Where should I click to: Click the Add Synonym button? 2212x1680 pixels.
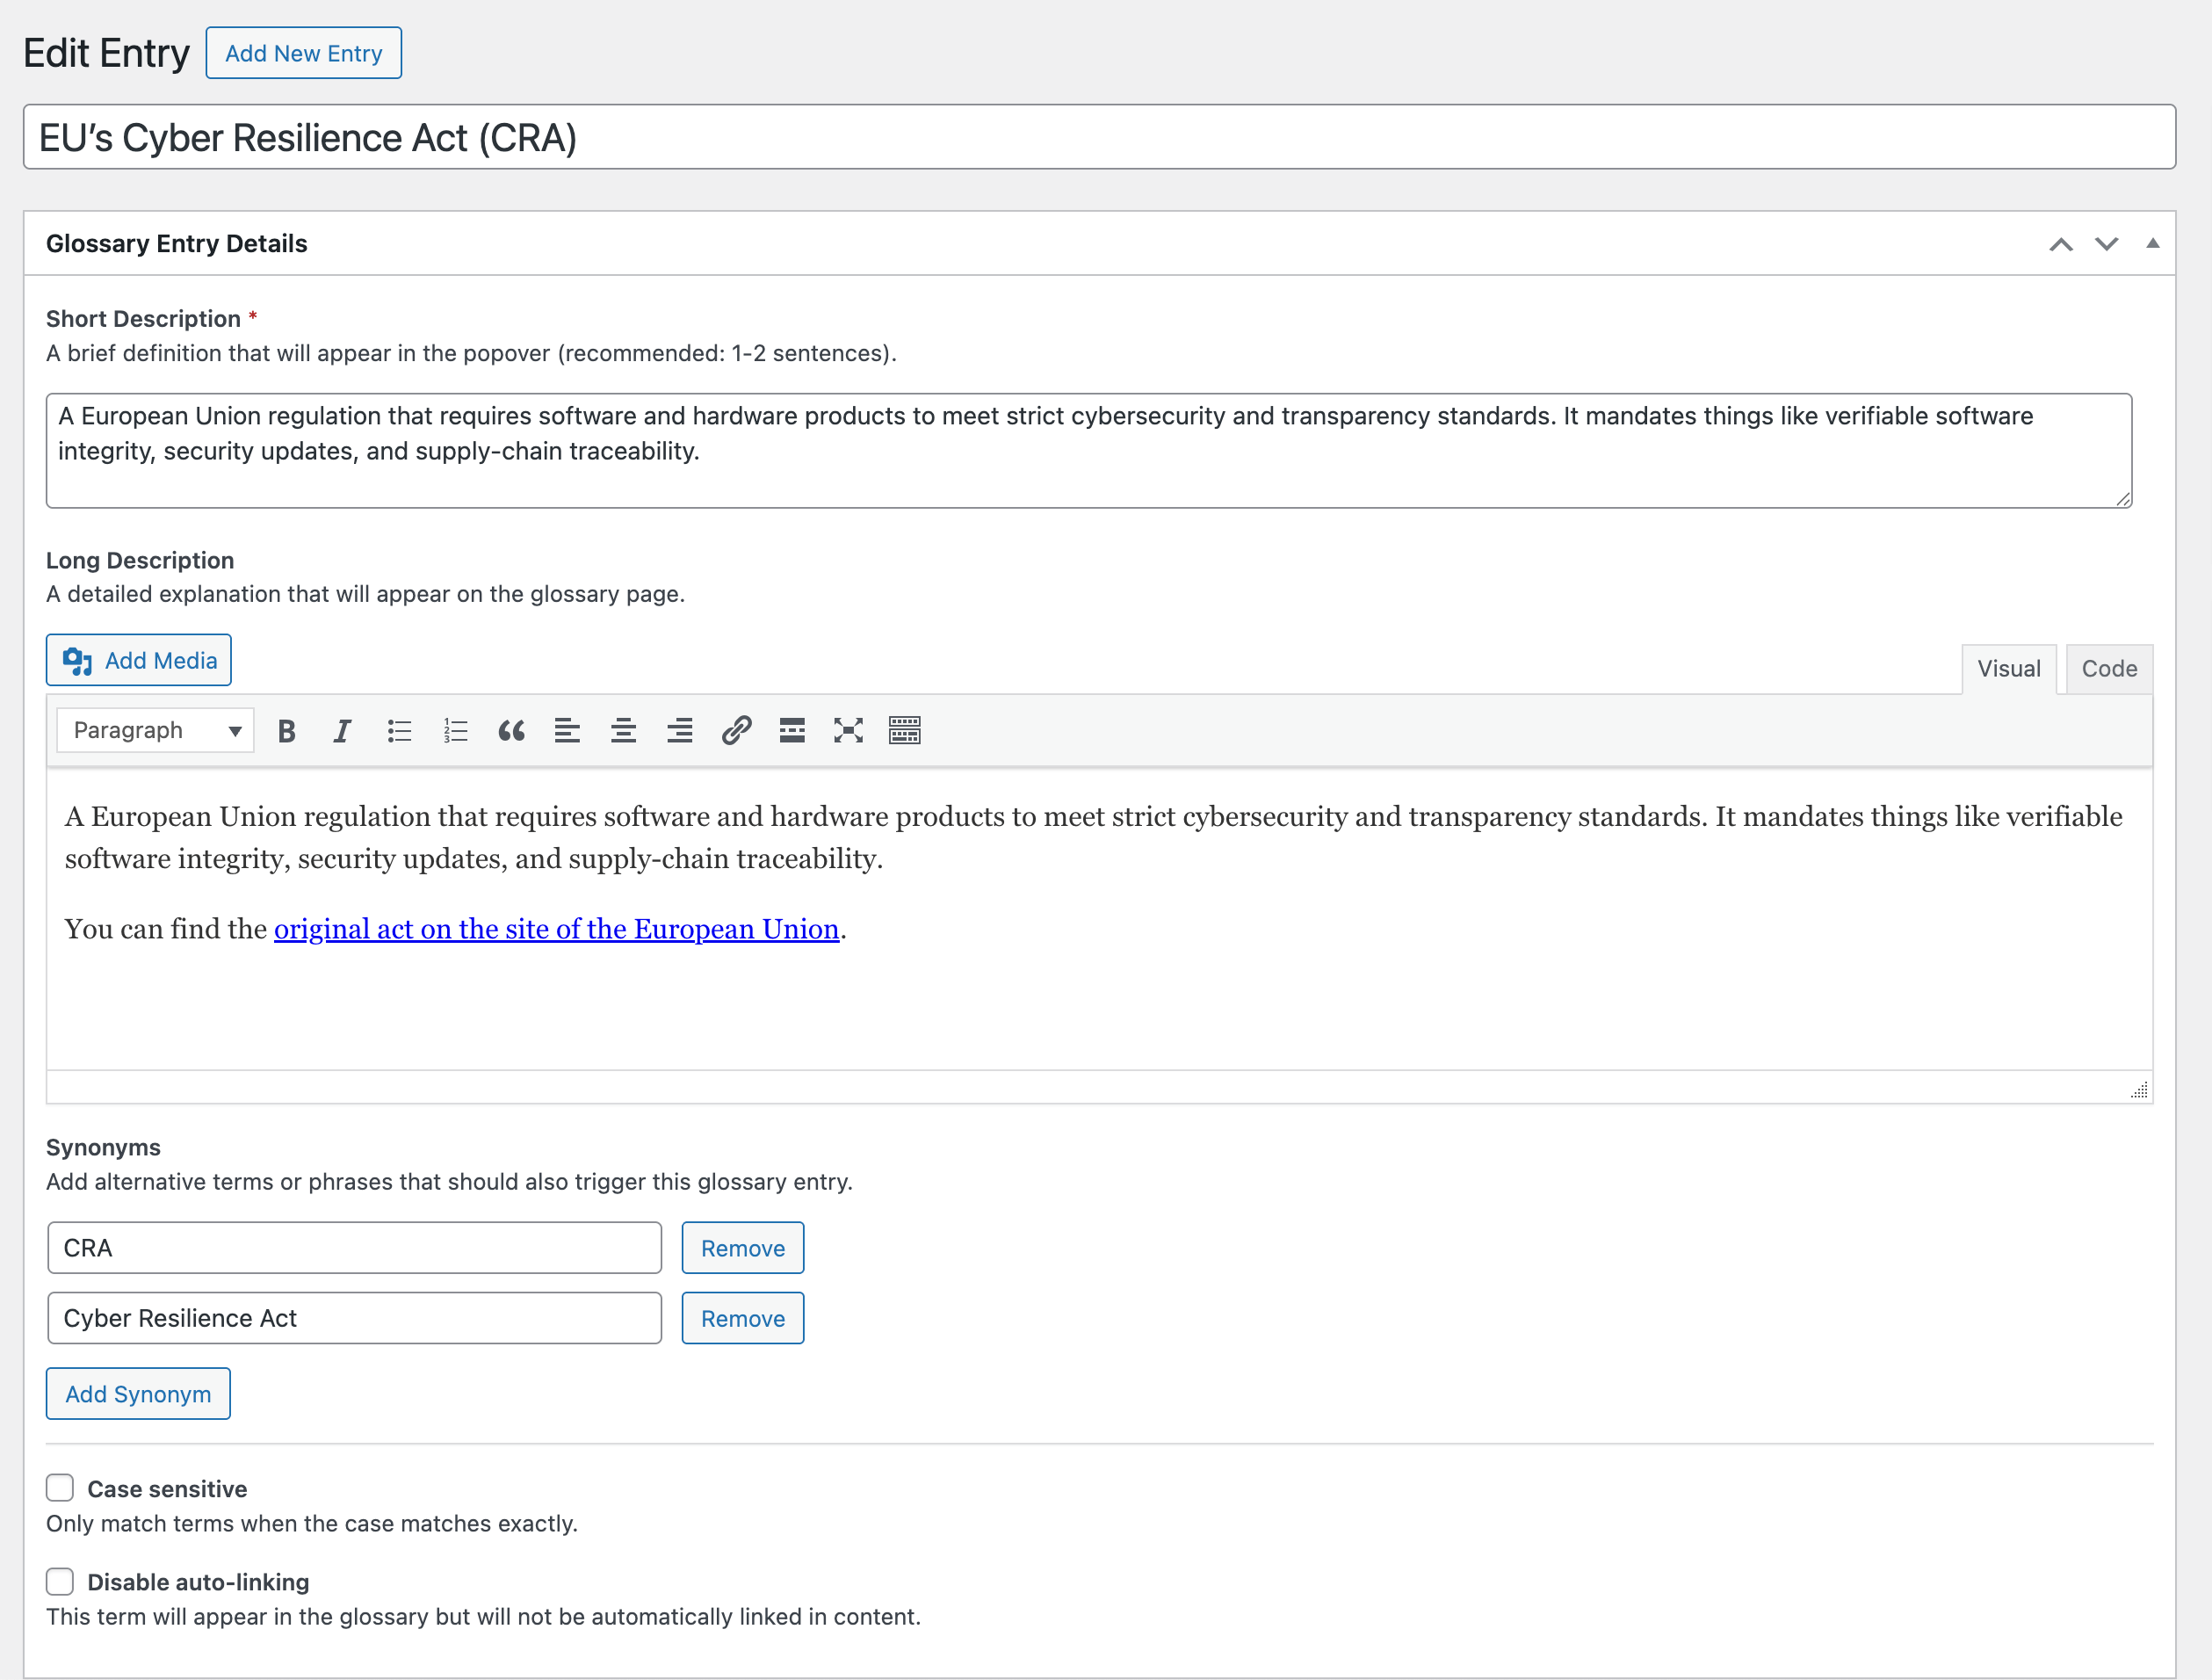click(138, 1394)
